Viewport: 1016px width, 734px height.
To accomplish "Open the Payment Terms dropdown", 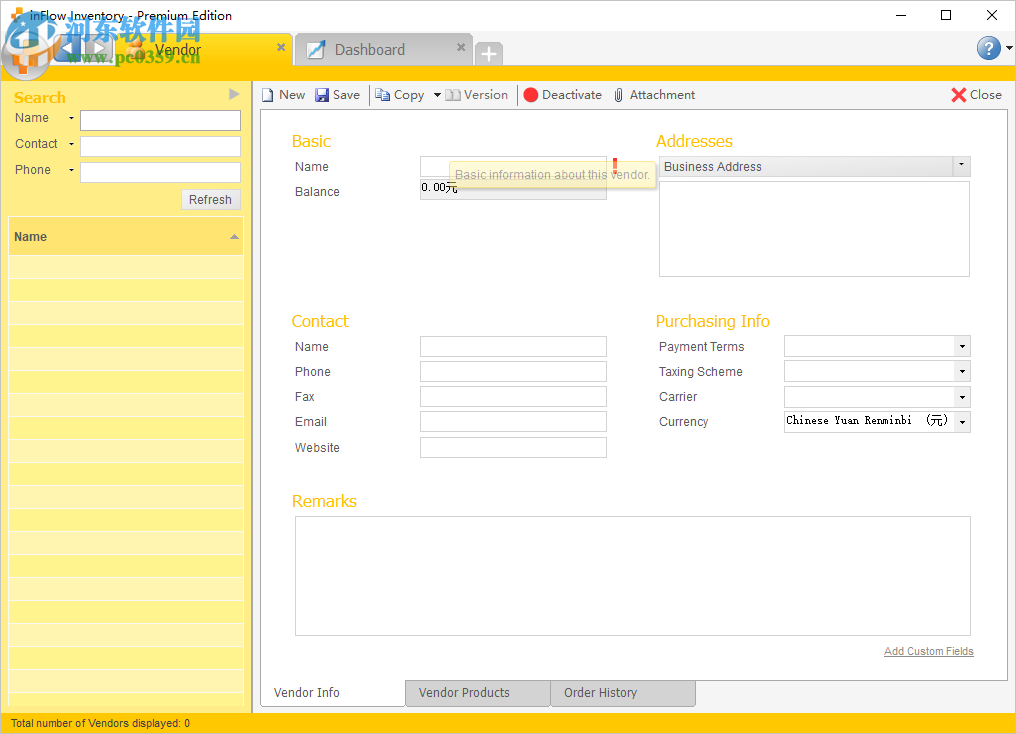I will pos(962,347).
